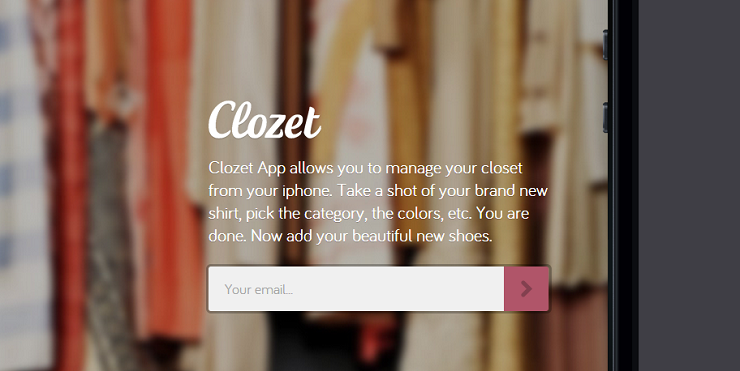
Task: Click the upper side button on phone mockup
Action: (x=605, y=45)
